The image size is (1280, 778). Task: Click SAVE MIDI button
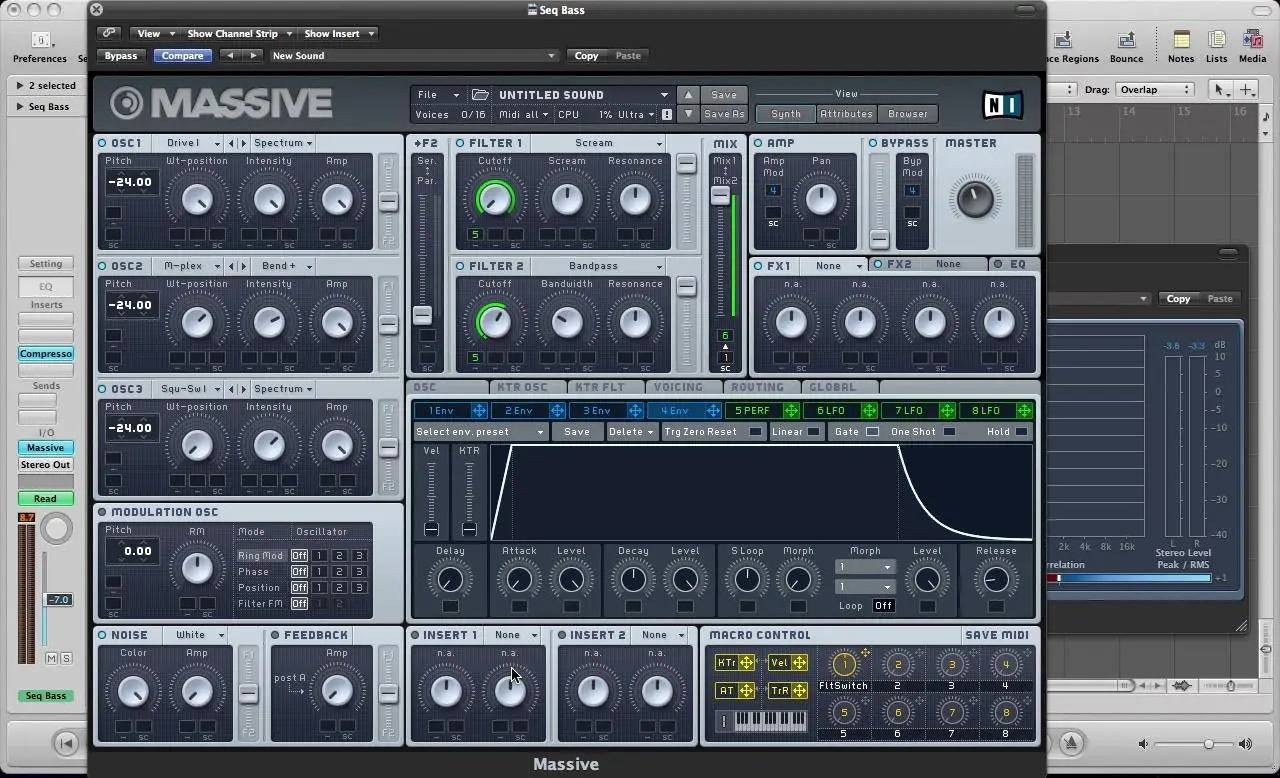pos(997,635)
